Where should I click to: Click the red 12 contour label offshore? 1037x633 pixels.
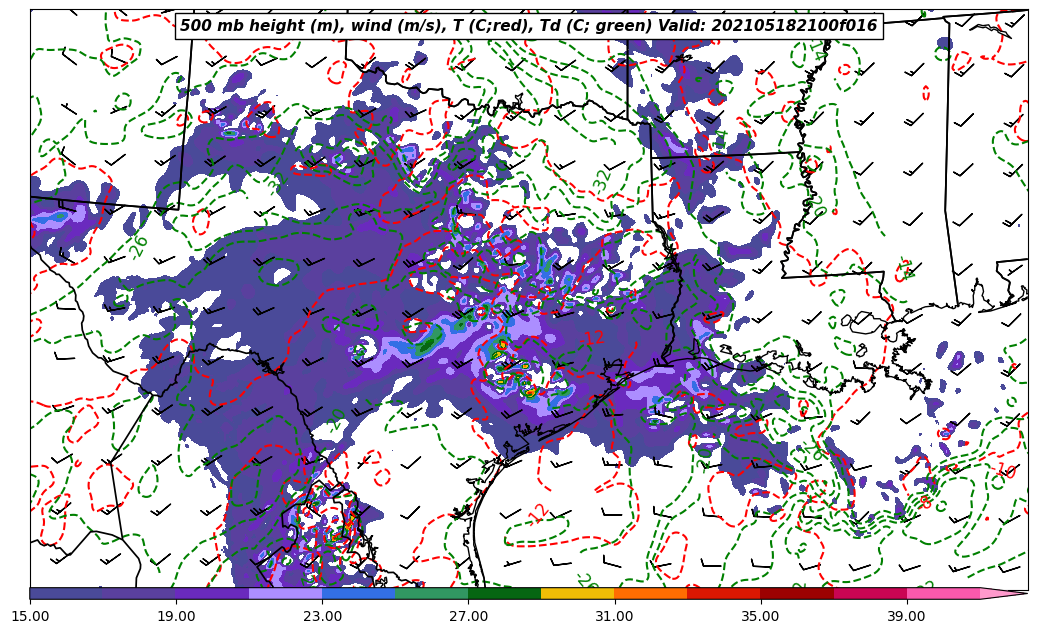tap(539, 513)
